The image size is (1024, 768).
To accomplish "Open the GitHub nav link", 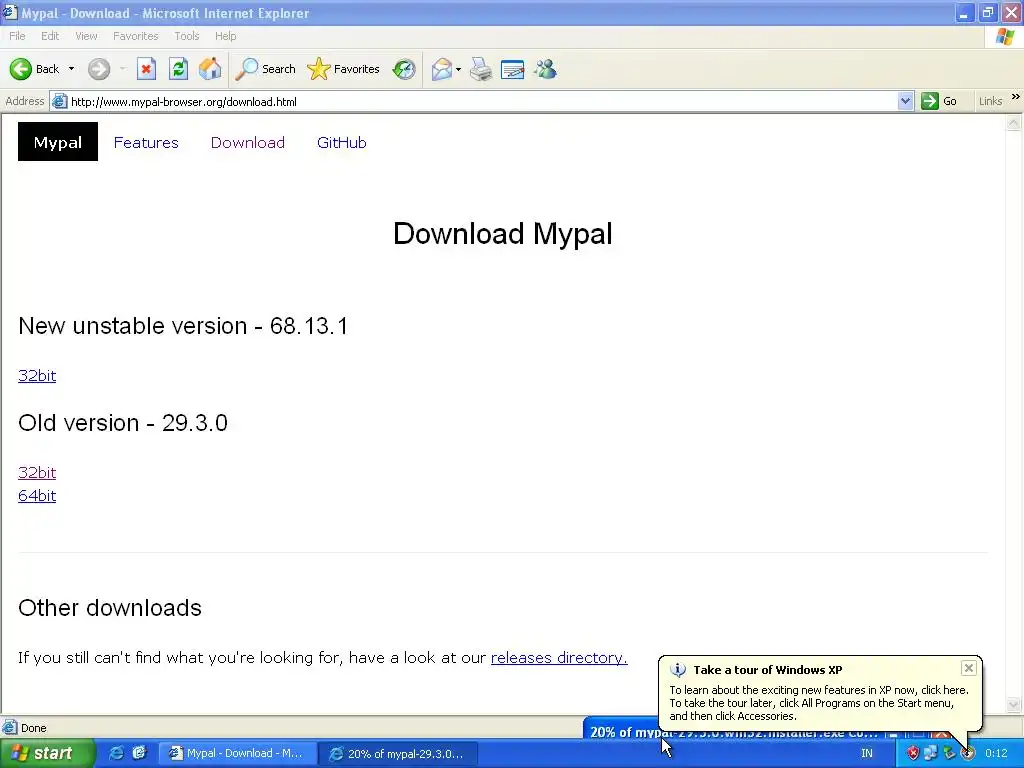I will 342,142.
